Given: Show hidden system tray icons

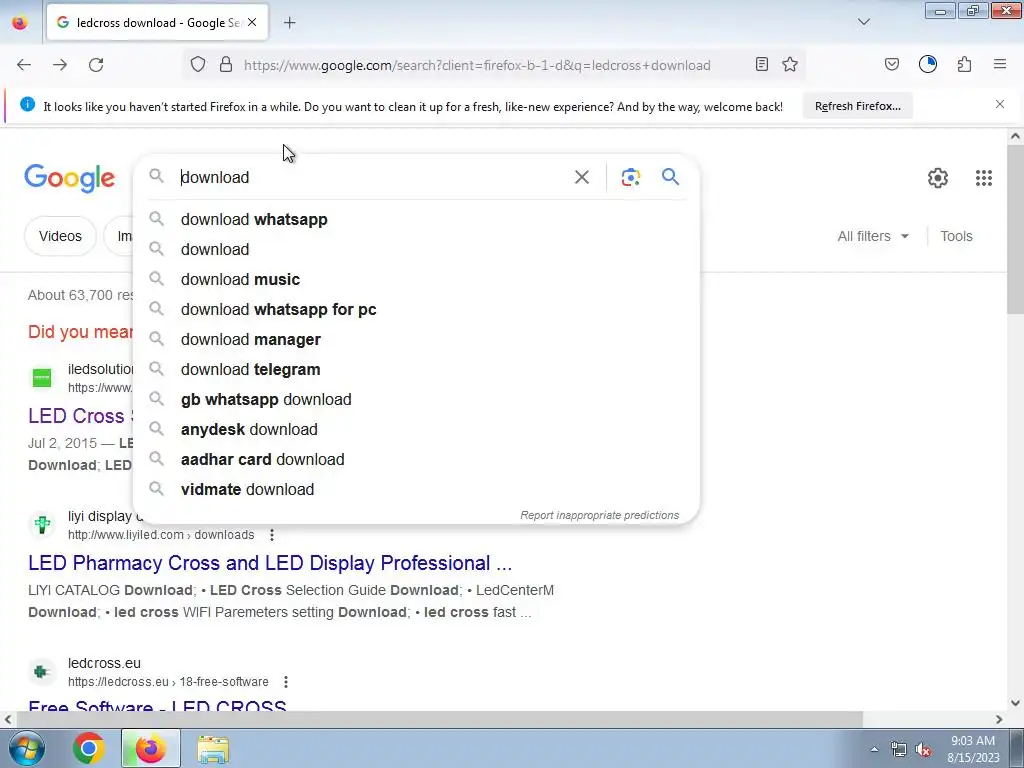Looking at the screenshot, I should 874,749.
